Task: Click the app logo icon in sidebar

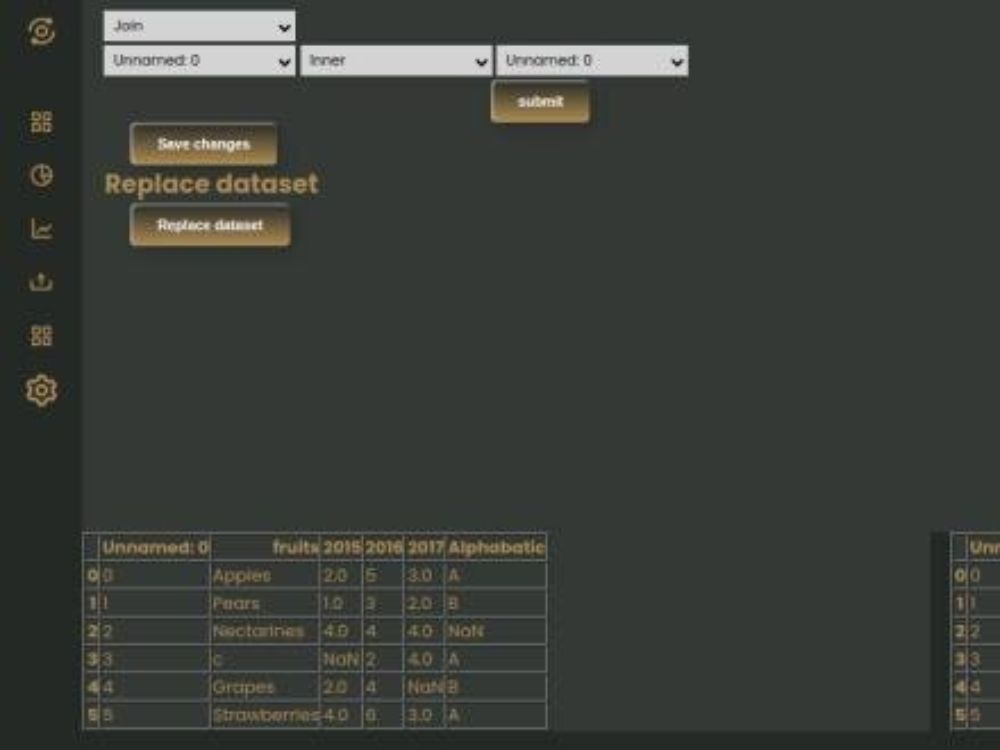Action: [x=41, y=31]
